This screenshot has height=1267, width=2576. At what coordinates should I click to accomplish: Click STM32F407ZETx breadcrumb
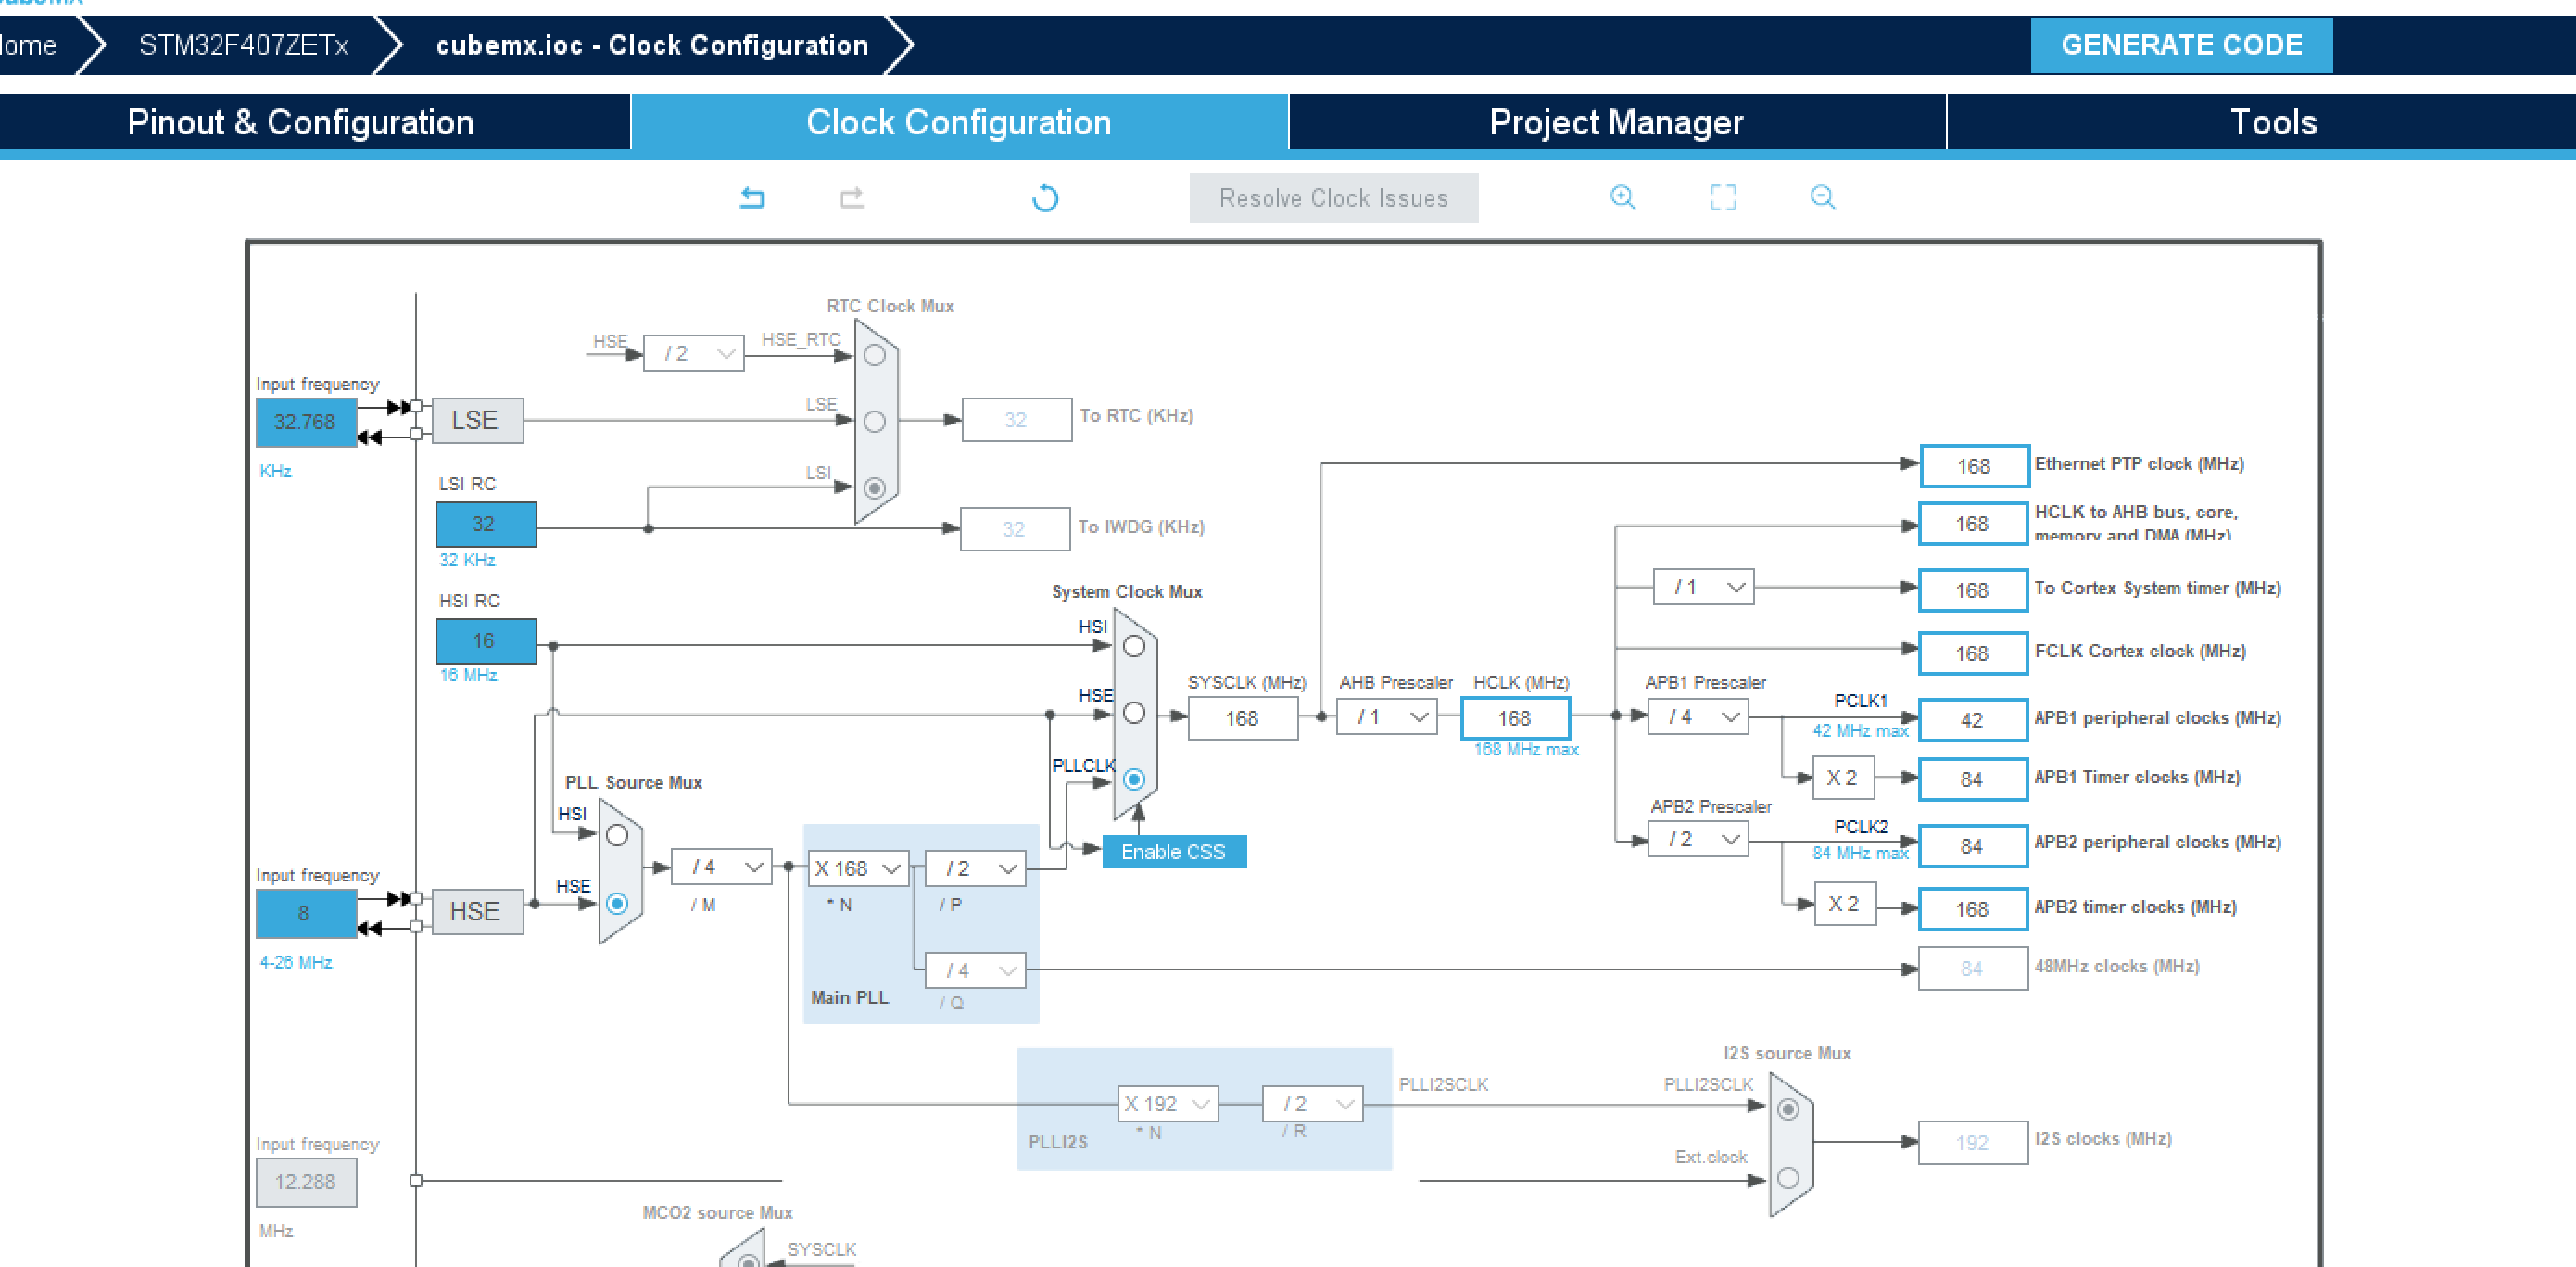244,45
